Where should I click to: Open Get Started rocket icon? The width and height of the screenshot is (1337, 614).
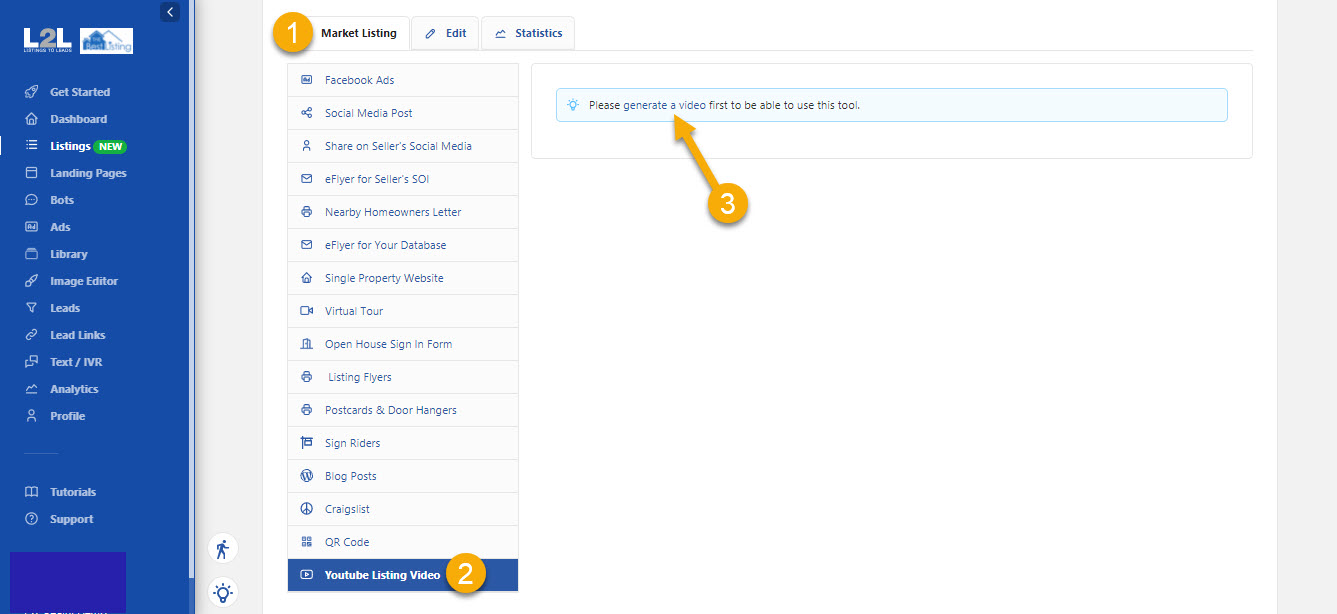(x=32, y=92)
